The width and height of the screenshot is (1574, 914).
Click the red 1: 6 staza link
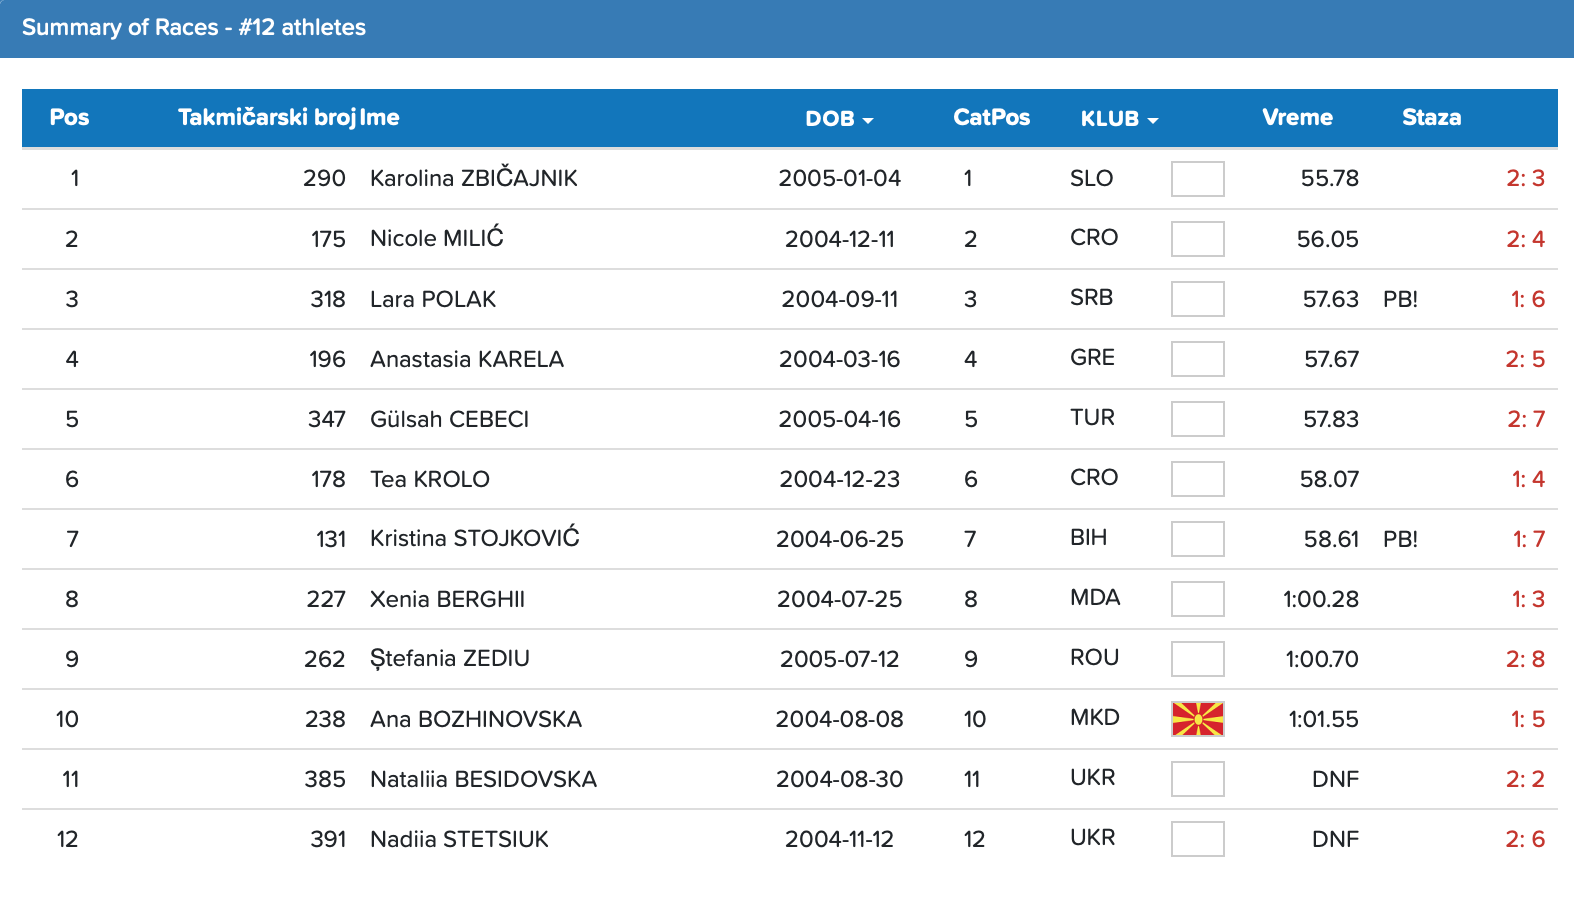tap(1527, 299)
